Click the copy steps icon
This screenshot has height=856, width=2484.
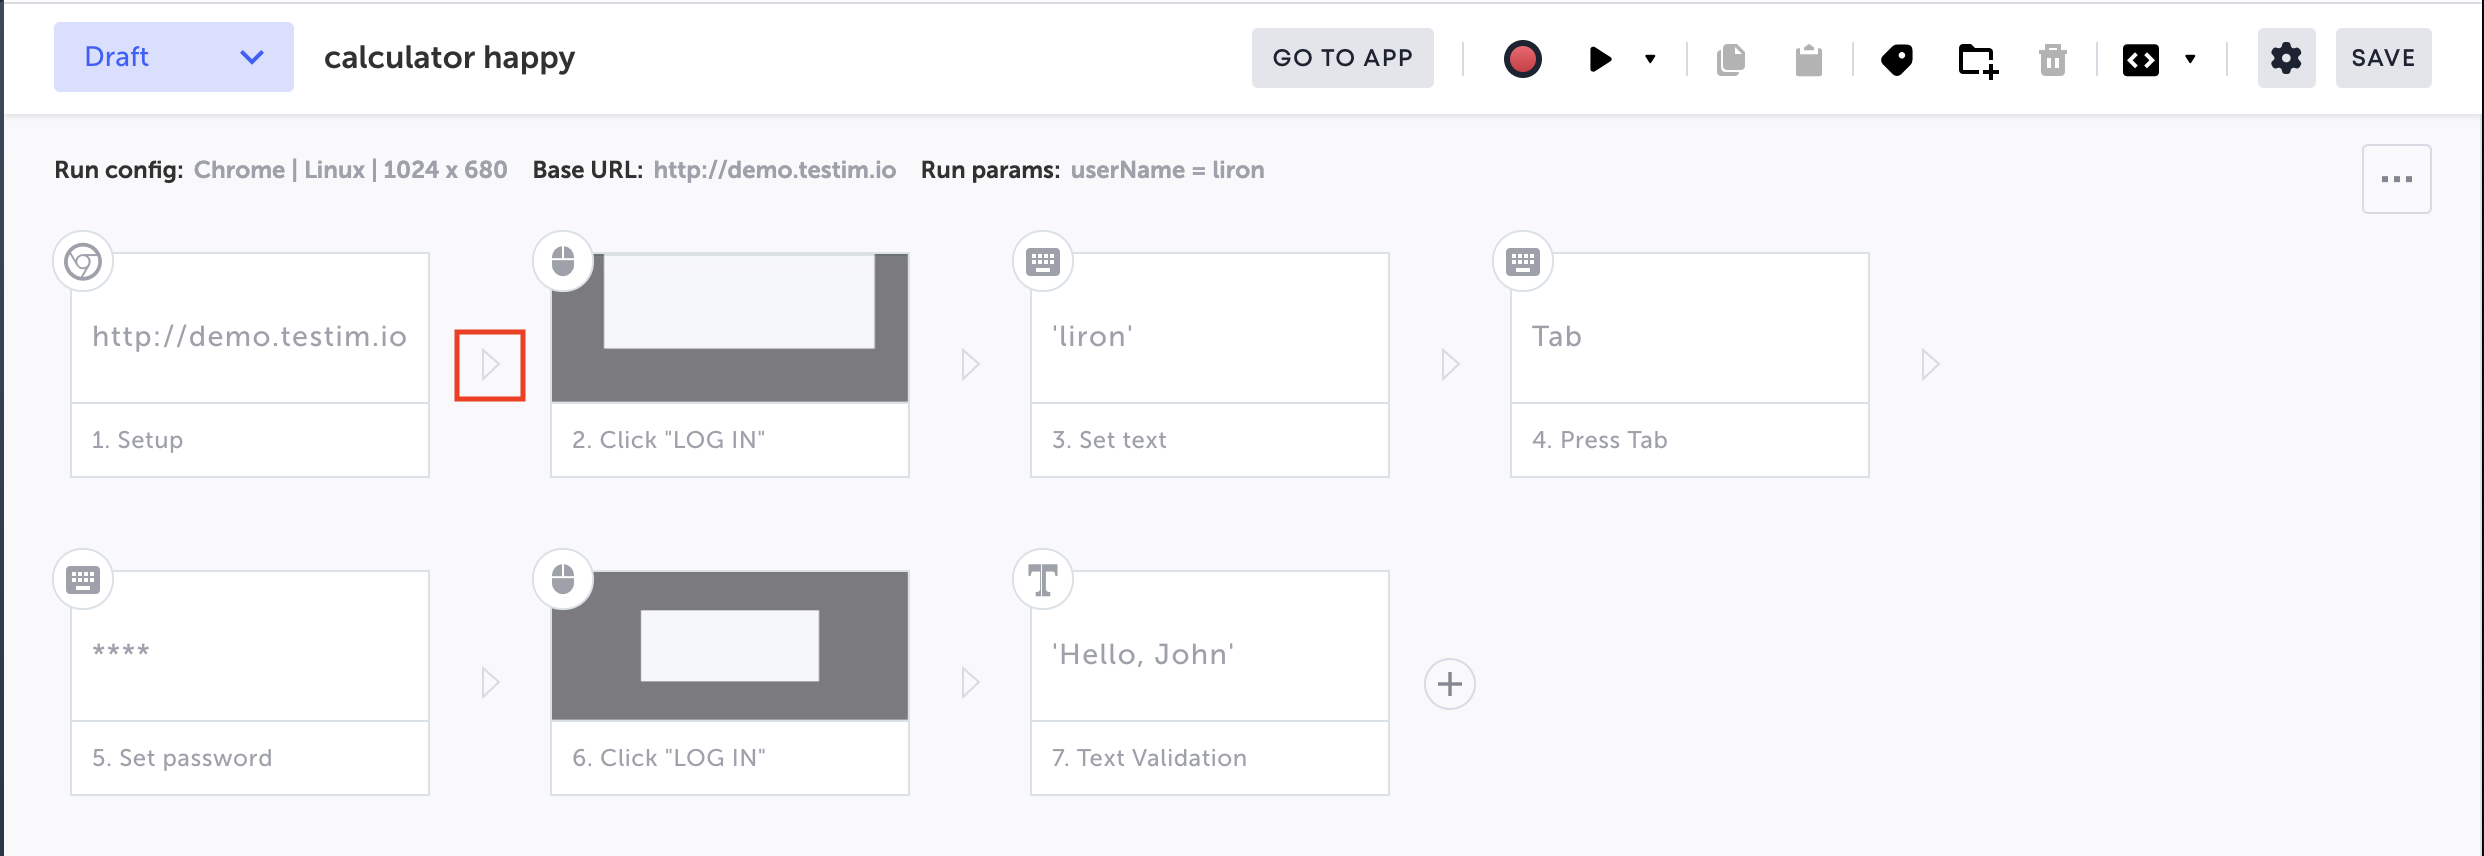1731,60
